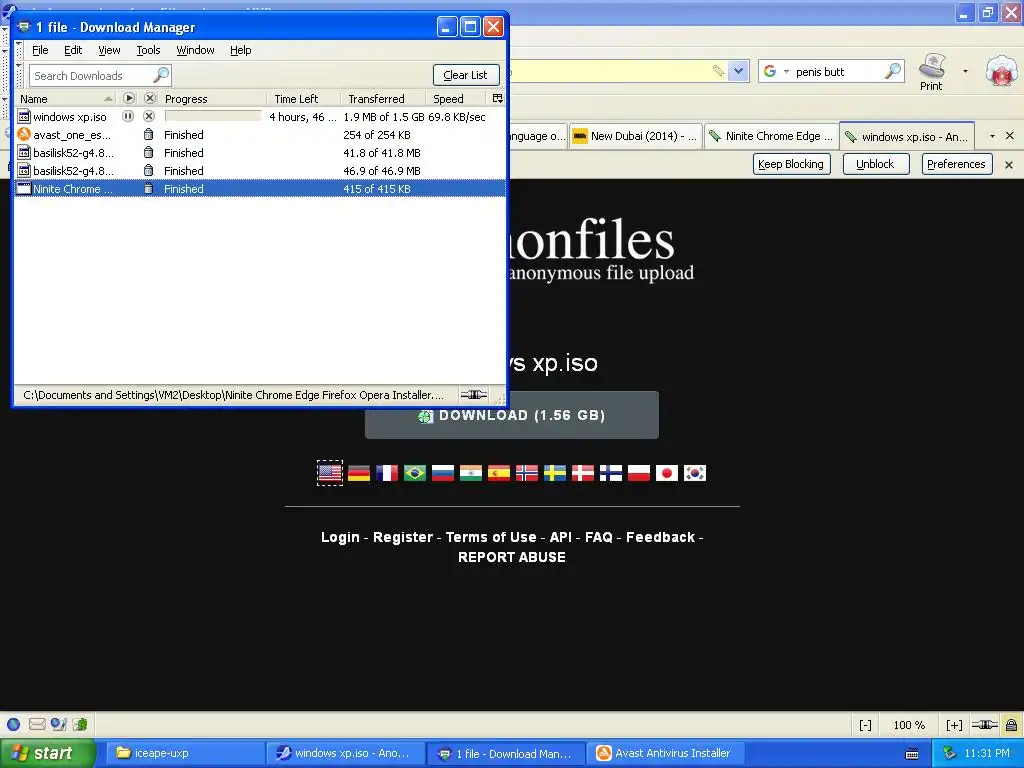Zoom out with the [-] status bar button
Viewport: 1024px width, 768px height.
[x=865, y=725]
